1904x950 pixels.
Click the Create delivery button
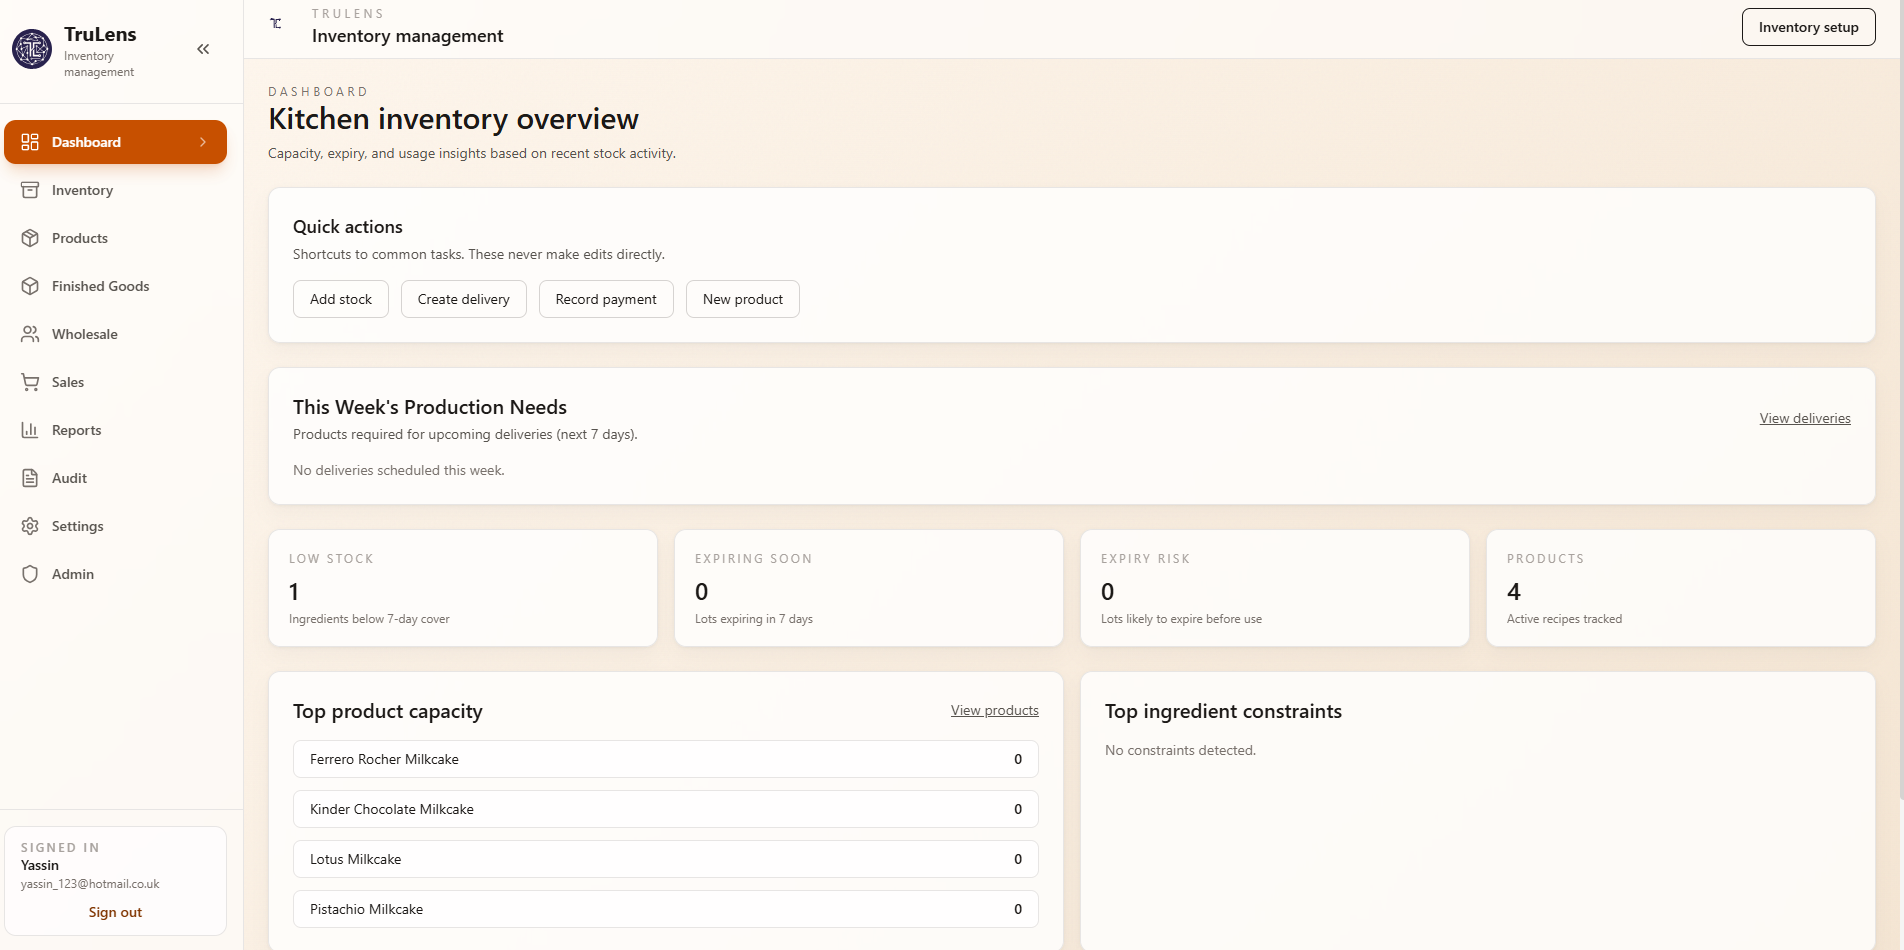point(463,299)
